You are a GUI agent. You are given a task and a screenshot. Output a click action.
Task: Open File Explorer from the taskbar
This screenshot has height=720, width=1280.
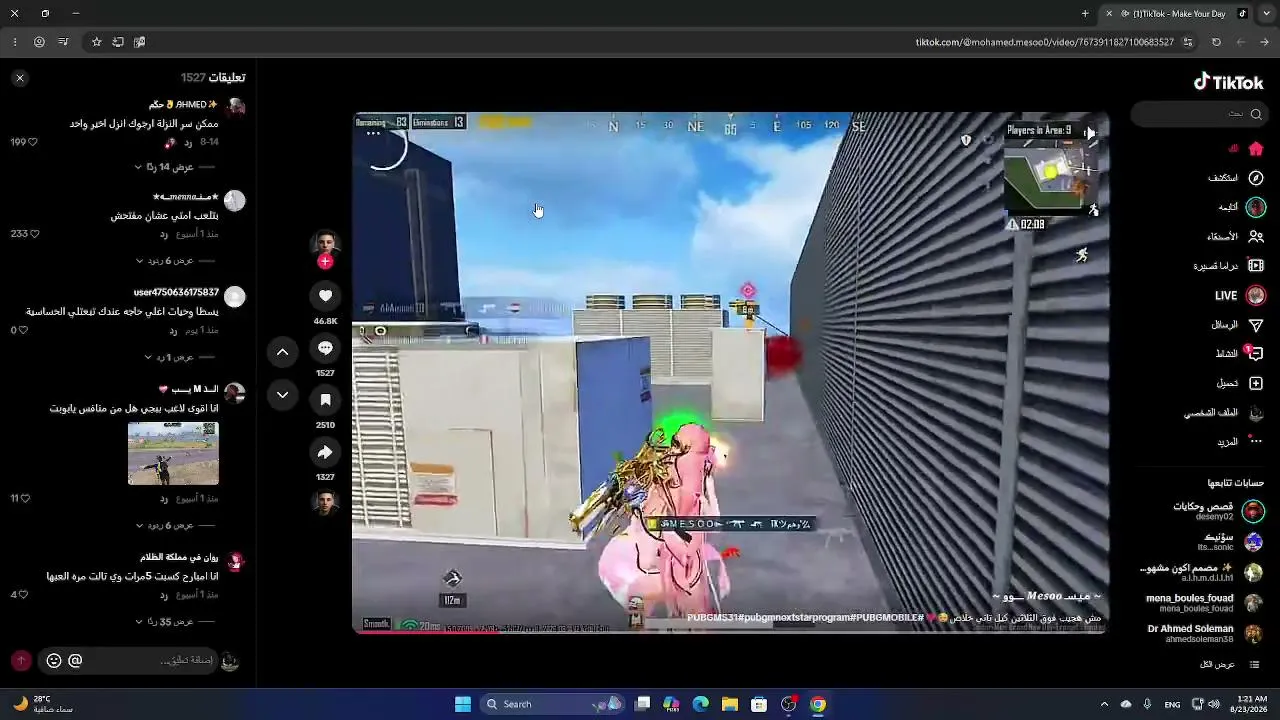[x=730, y=704]
